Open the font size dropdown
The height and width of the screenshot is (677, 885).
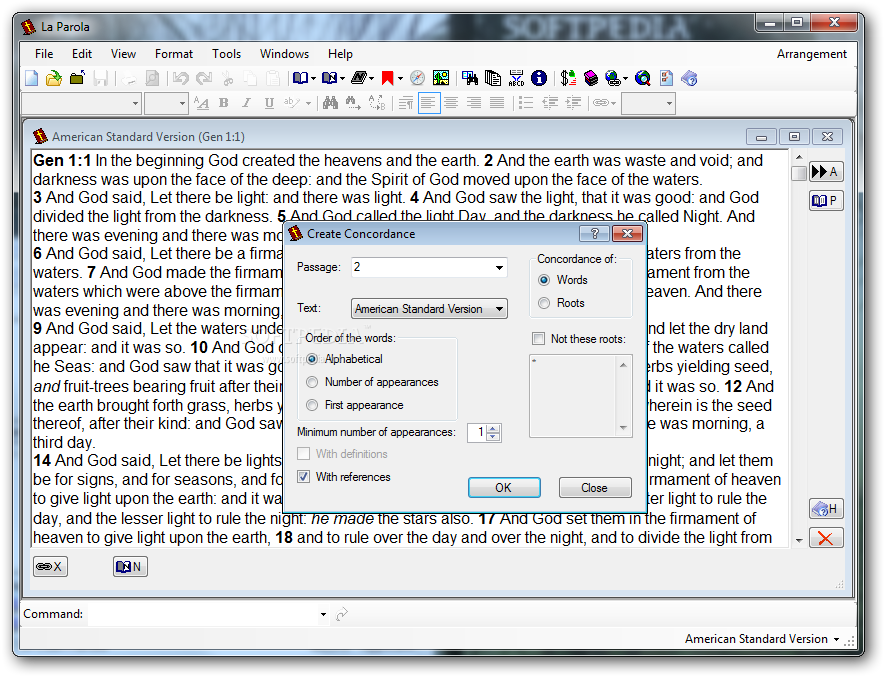(x=182, y=103)
